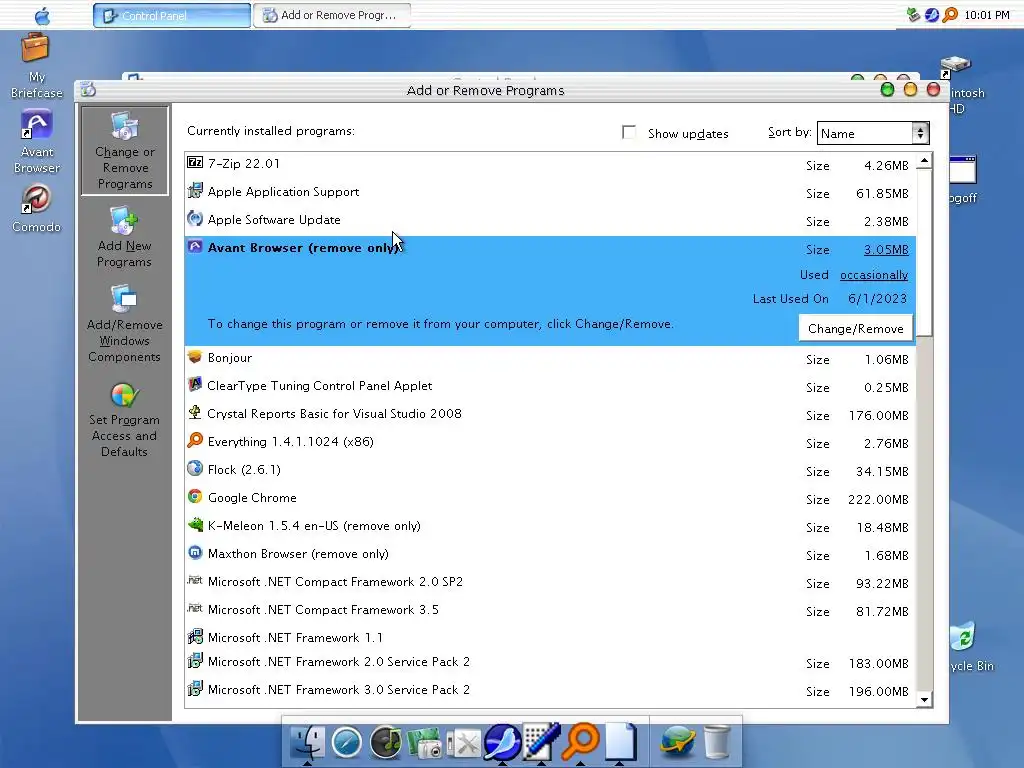Click Last Used On date 6/1/2023
This screenshot has width=1024, height=768.
click(877, 298)
